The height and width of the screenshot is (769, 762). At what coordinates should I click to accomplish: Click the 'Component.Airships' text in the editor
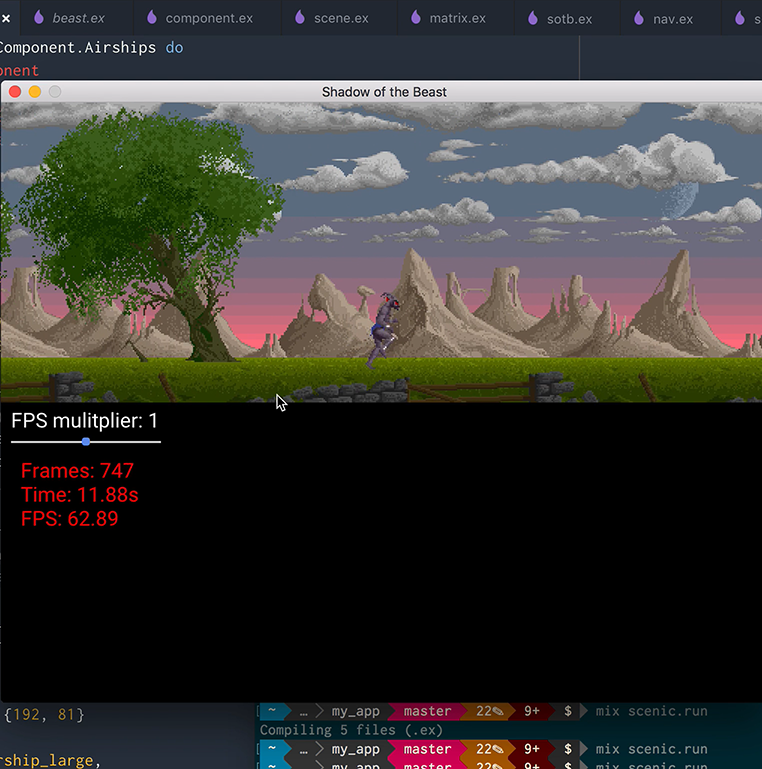point(77,48)
